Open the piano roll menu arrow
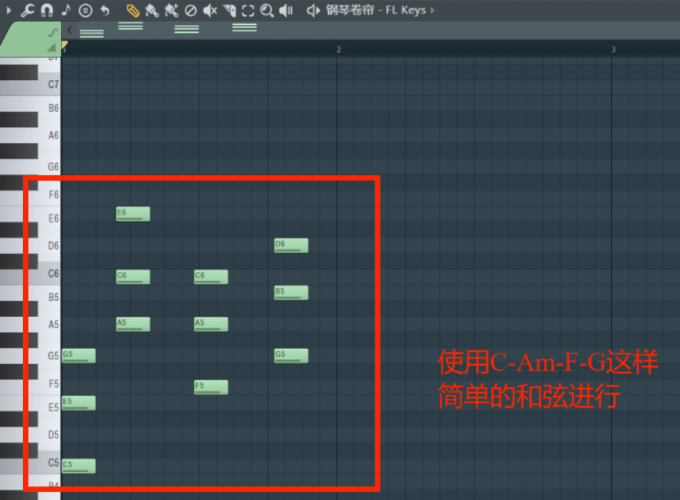Screen dimensions: 680x500 8,10
